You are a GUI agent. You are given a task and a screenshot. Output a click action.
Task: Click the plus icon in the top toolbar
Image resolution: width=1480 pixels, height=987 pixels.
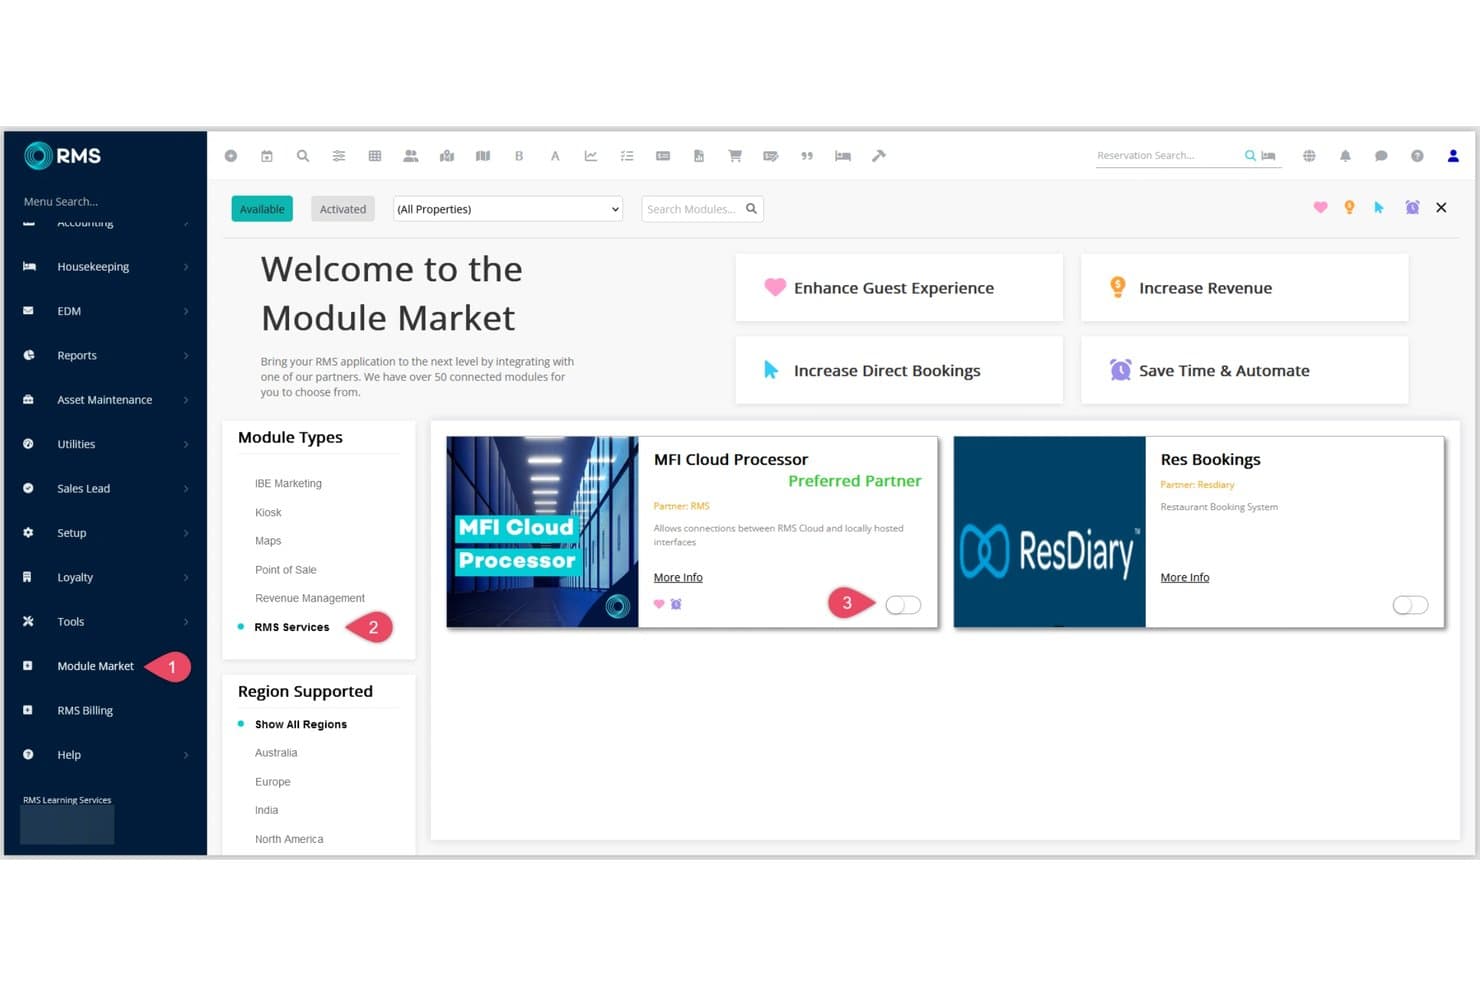tap(231, 156)
